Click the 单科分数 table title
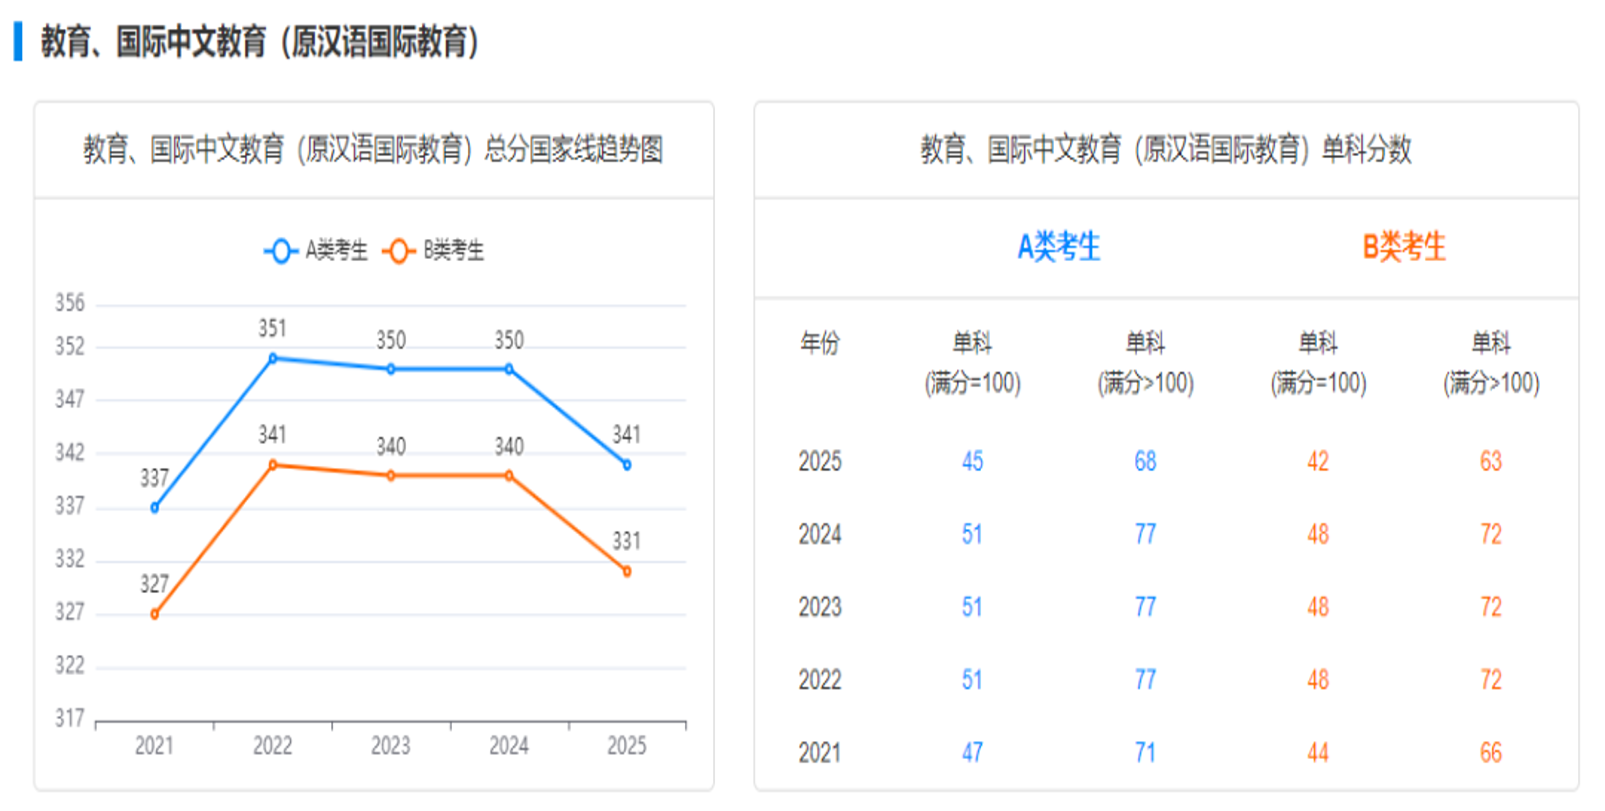The height and width of the screenshot is (811, 1605). tap(1165, 150)
